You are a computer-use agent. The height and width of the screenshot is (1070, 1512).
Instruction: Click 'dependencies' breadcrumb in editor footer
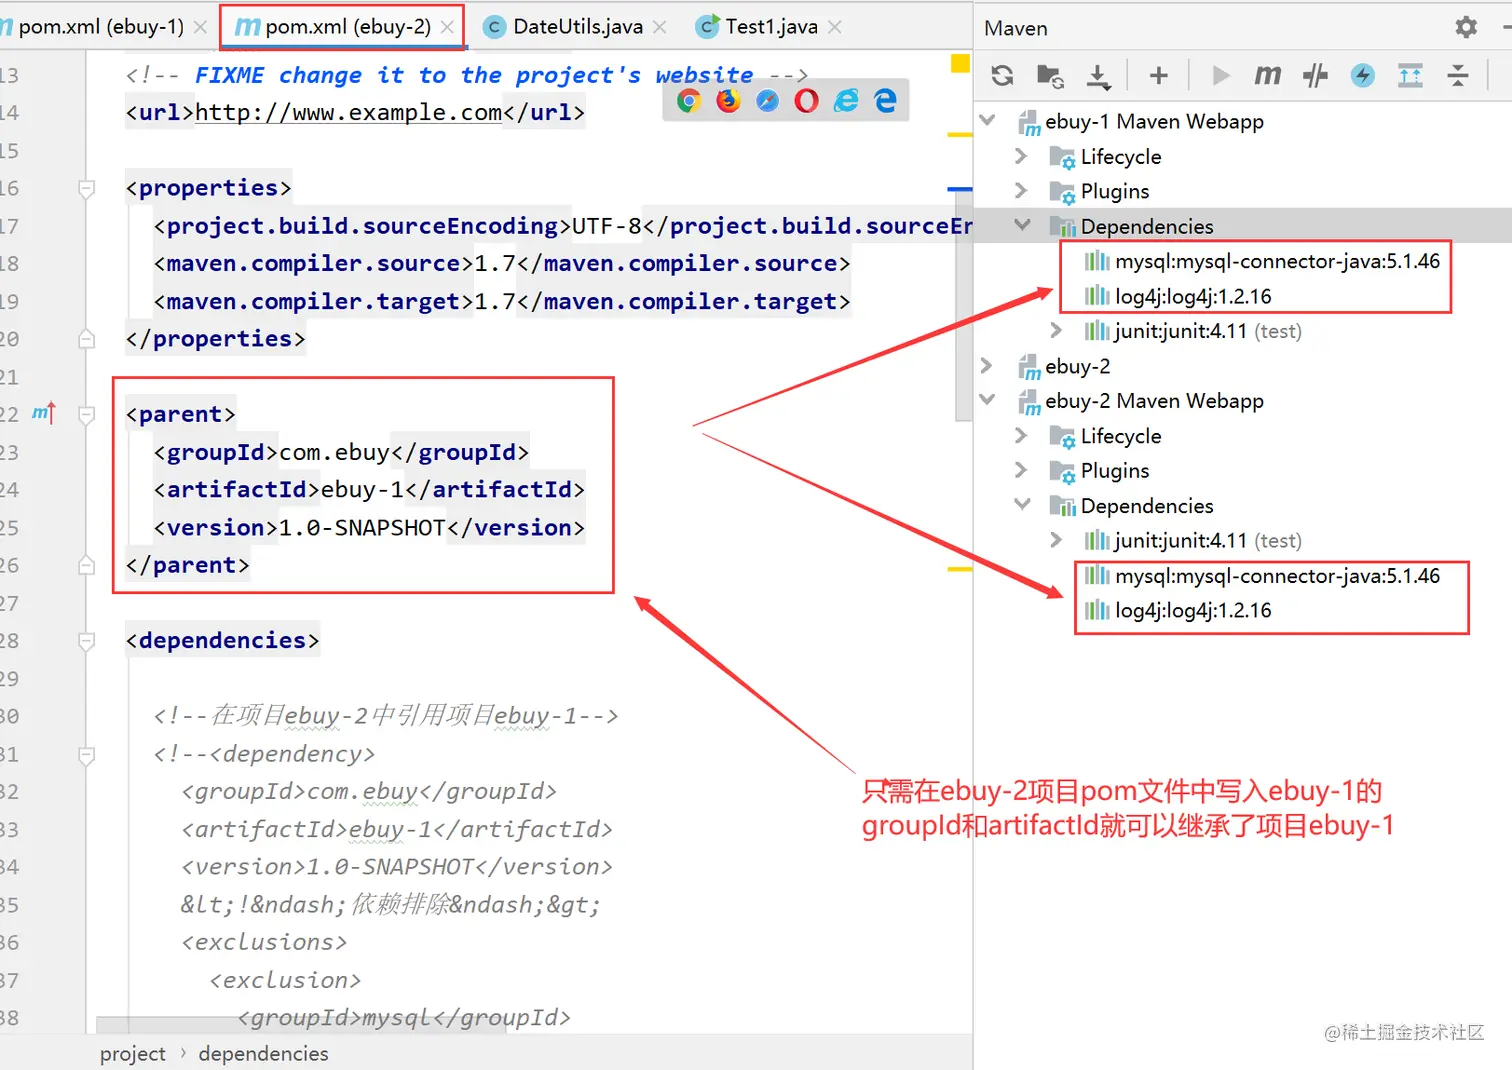tap(263, 1053)
